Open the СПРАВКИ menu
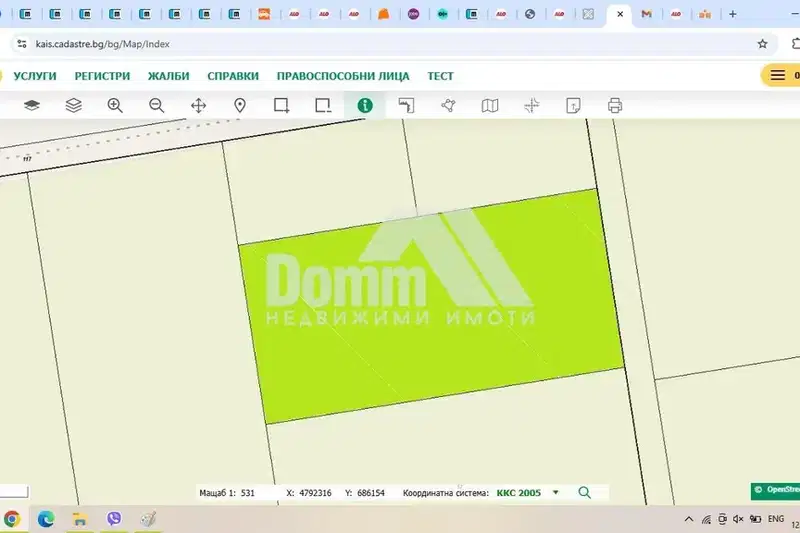Viewport: 800px width, 533px height. click(233, 76)
